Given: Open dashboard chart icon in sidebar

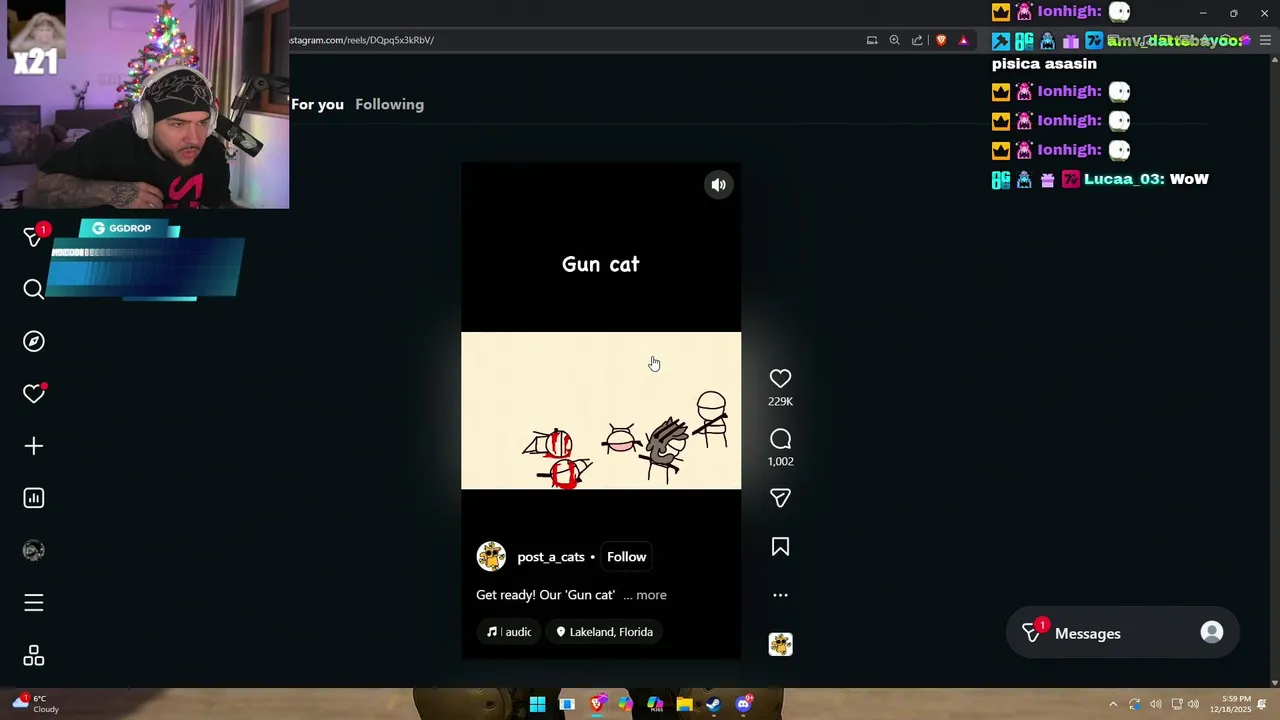Looking at the screenshot, I should coord(34,498).
